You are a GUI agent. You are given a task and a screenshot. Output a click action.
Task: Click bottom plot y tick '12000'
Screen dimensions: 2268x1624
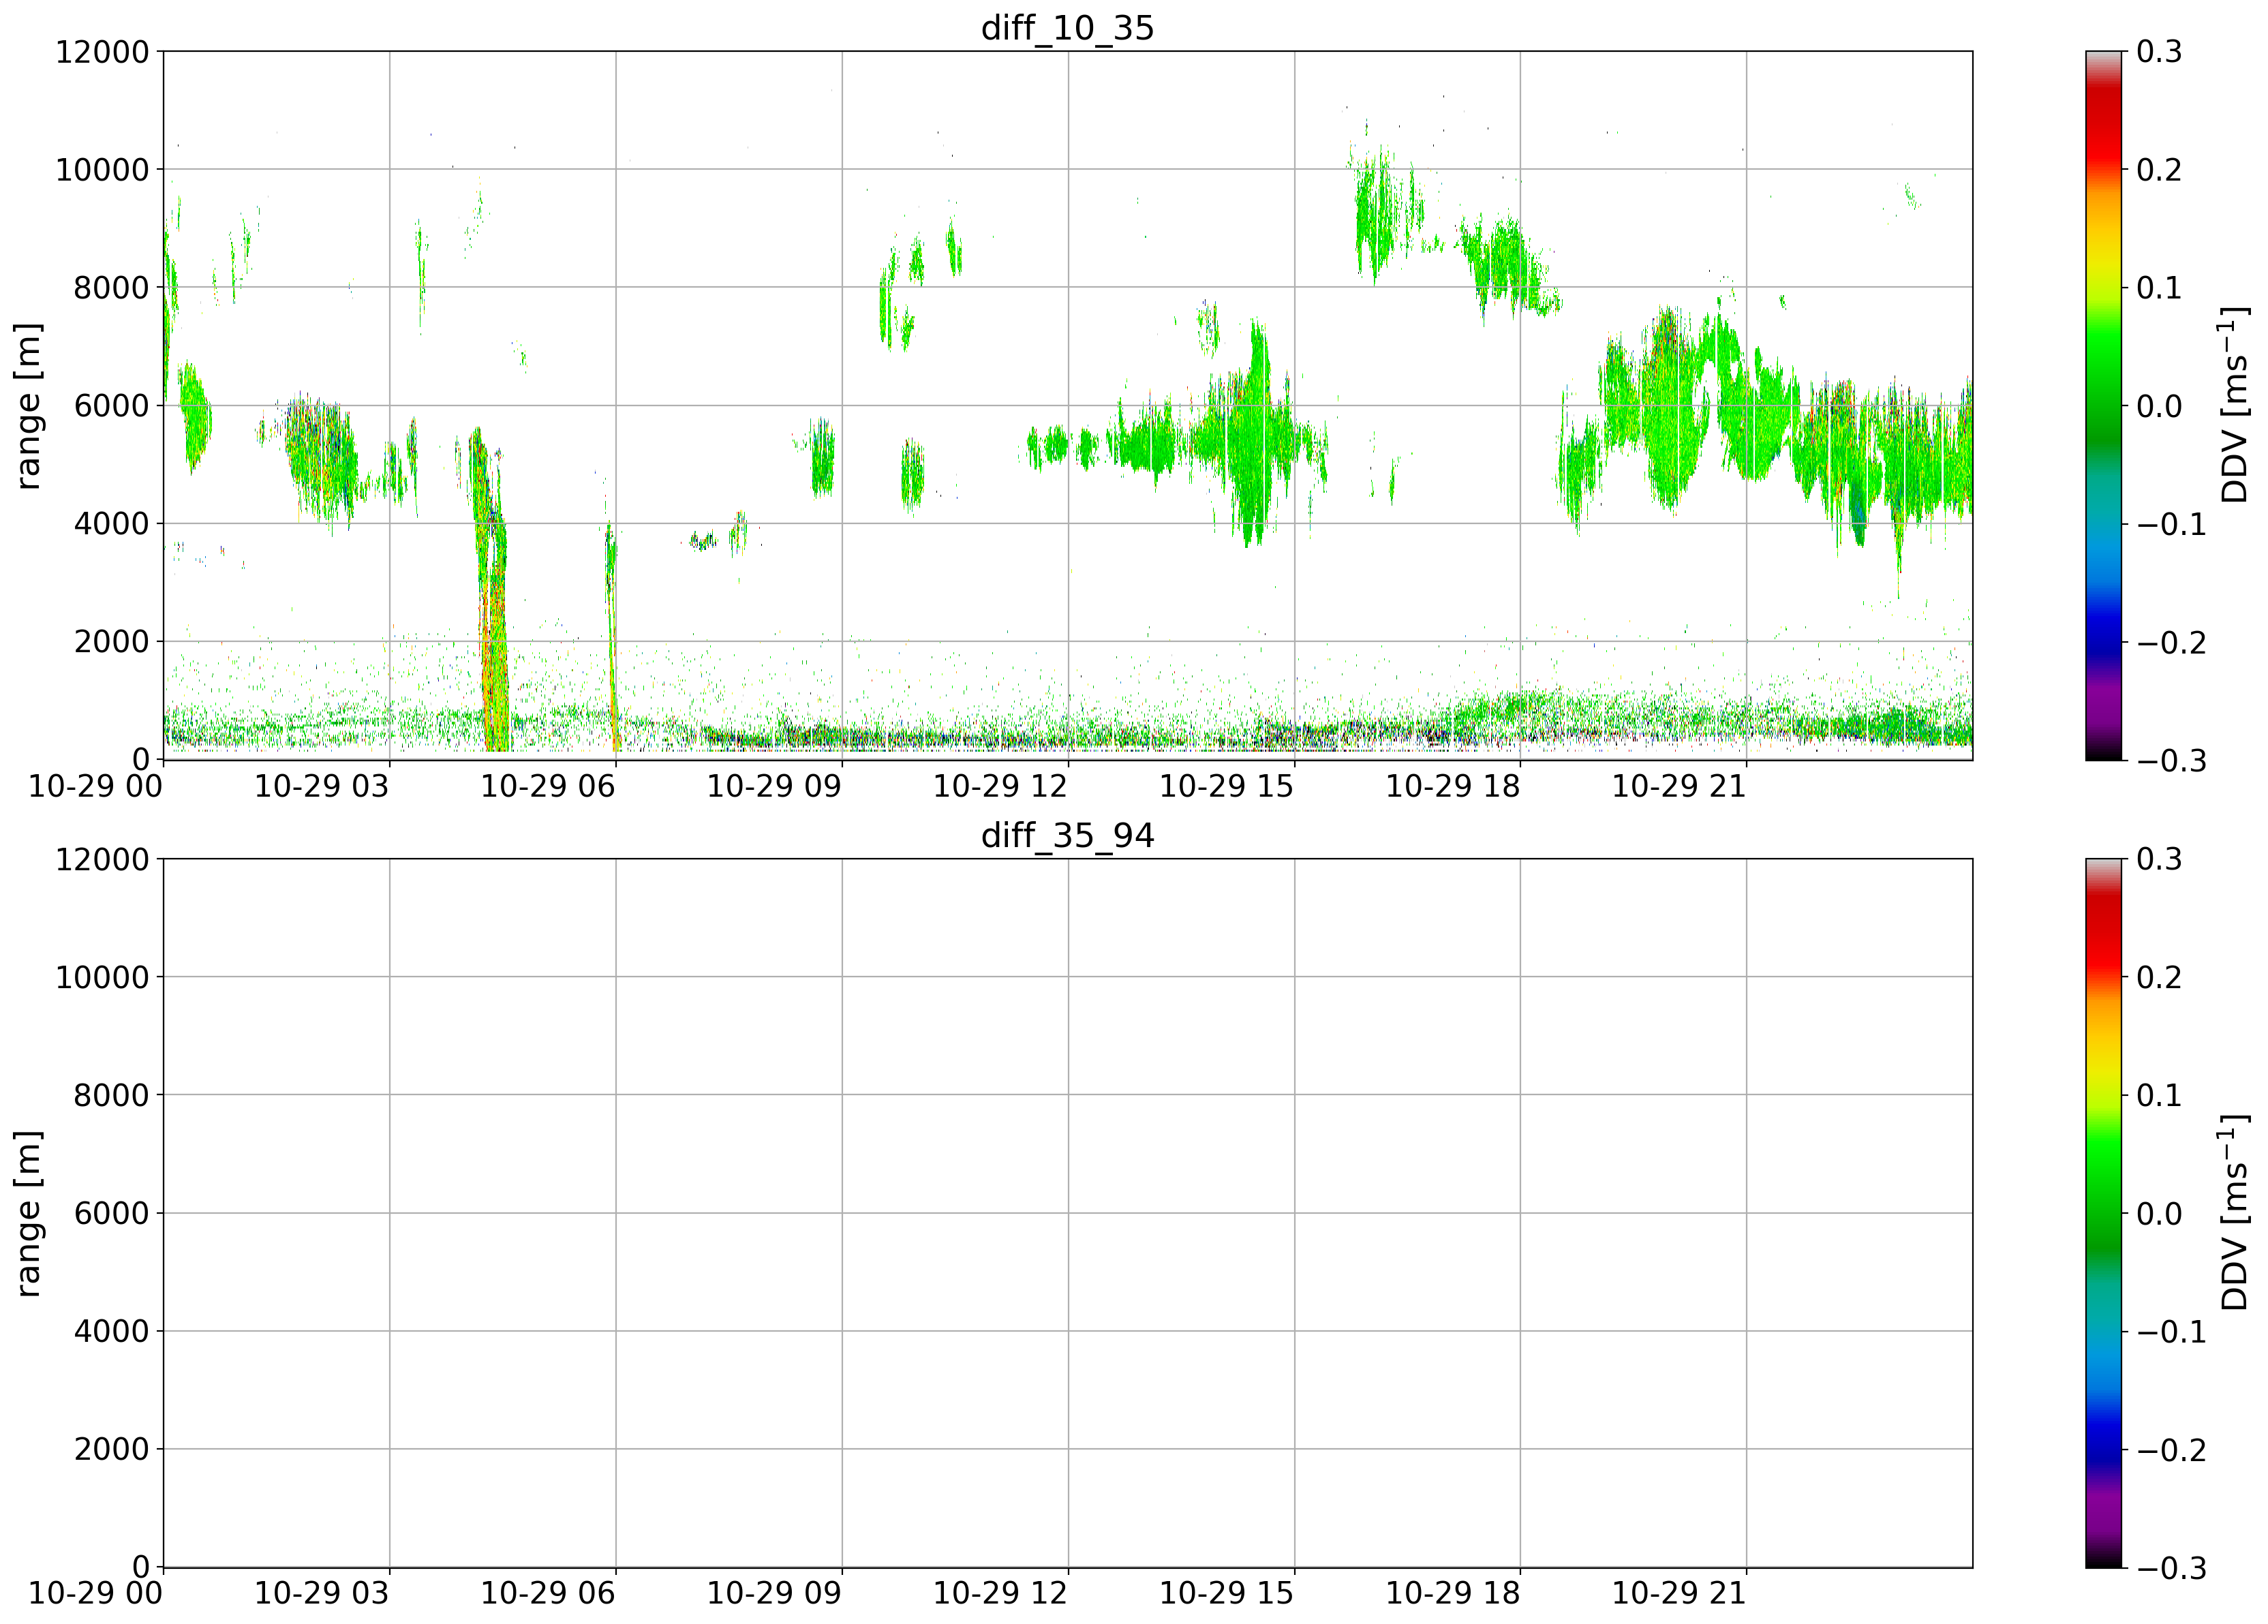click(102, 860)
